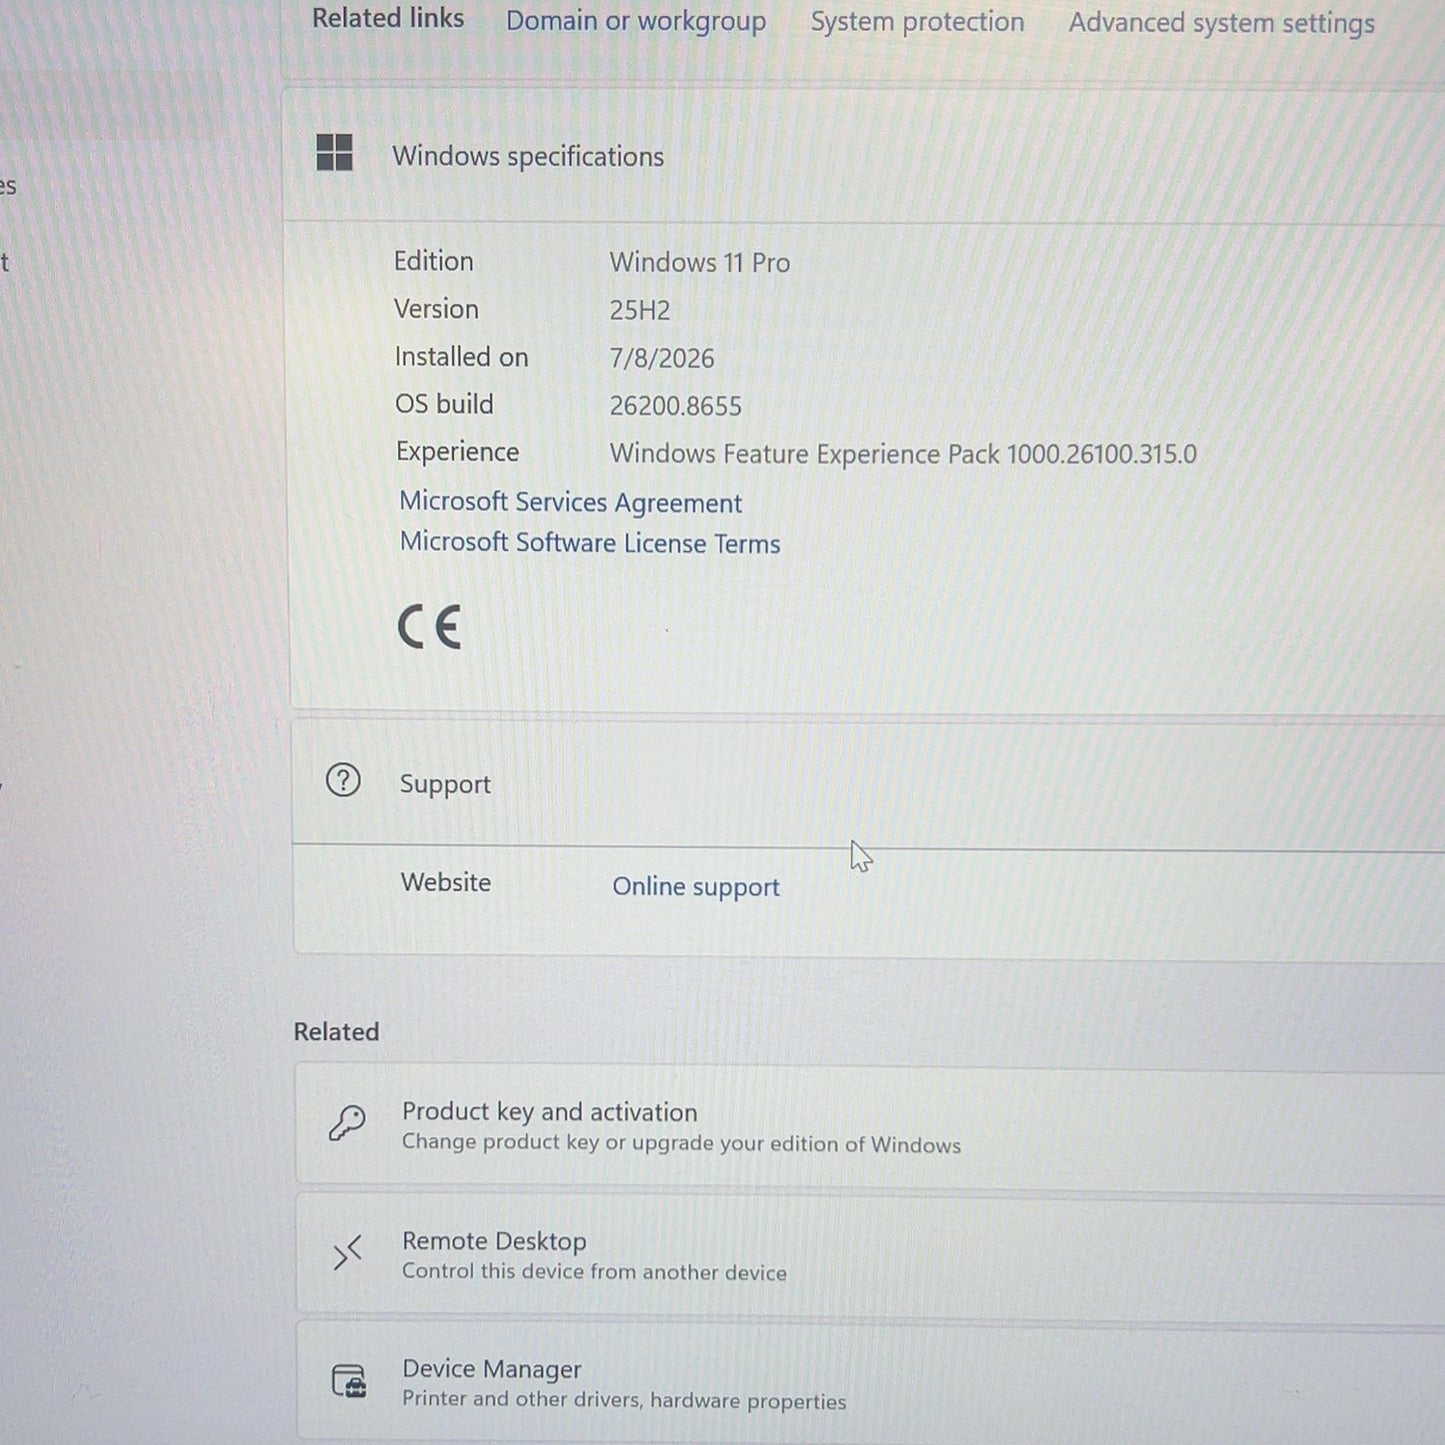Select the OS build value 26200.8655
The height and width of the screenshot is (1445, 1445).
676,406
